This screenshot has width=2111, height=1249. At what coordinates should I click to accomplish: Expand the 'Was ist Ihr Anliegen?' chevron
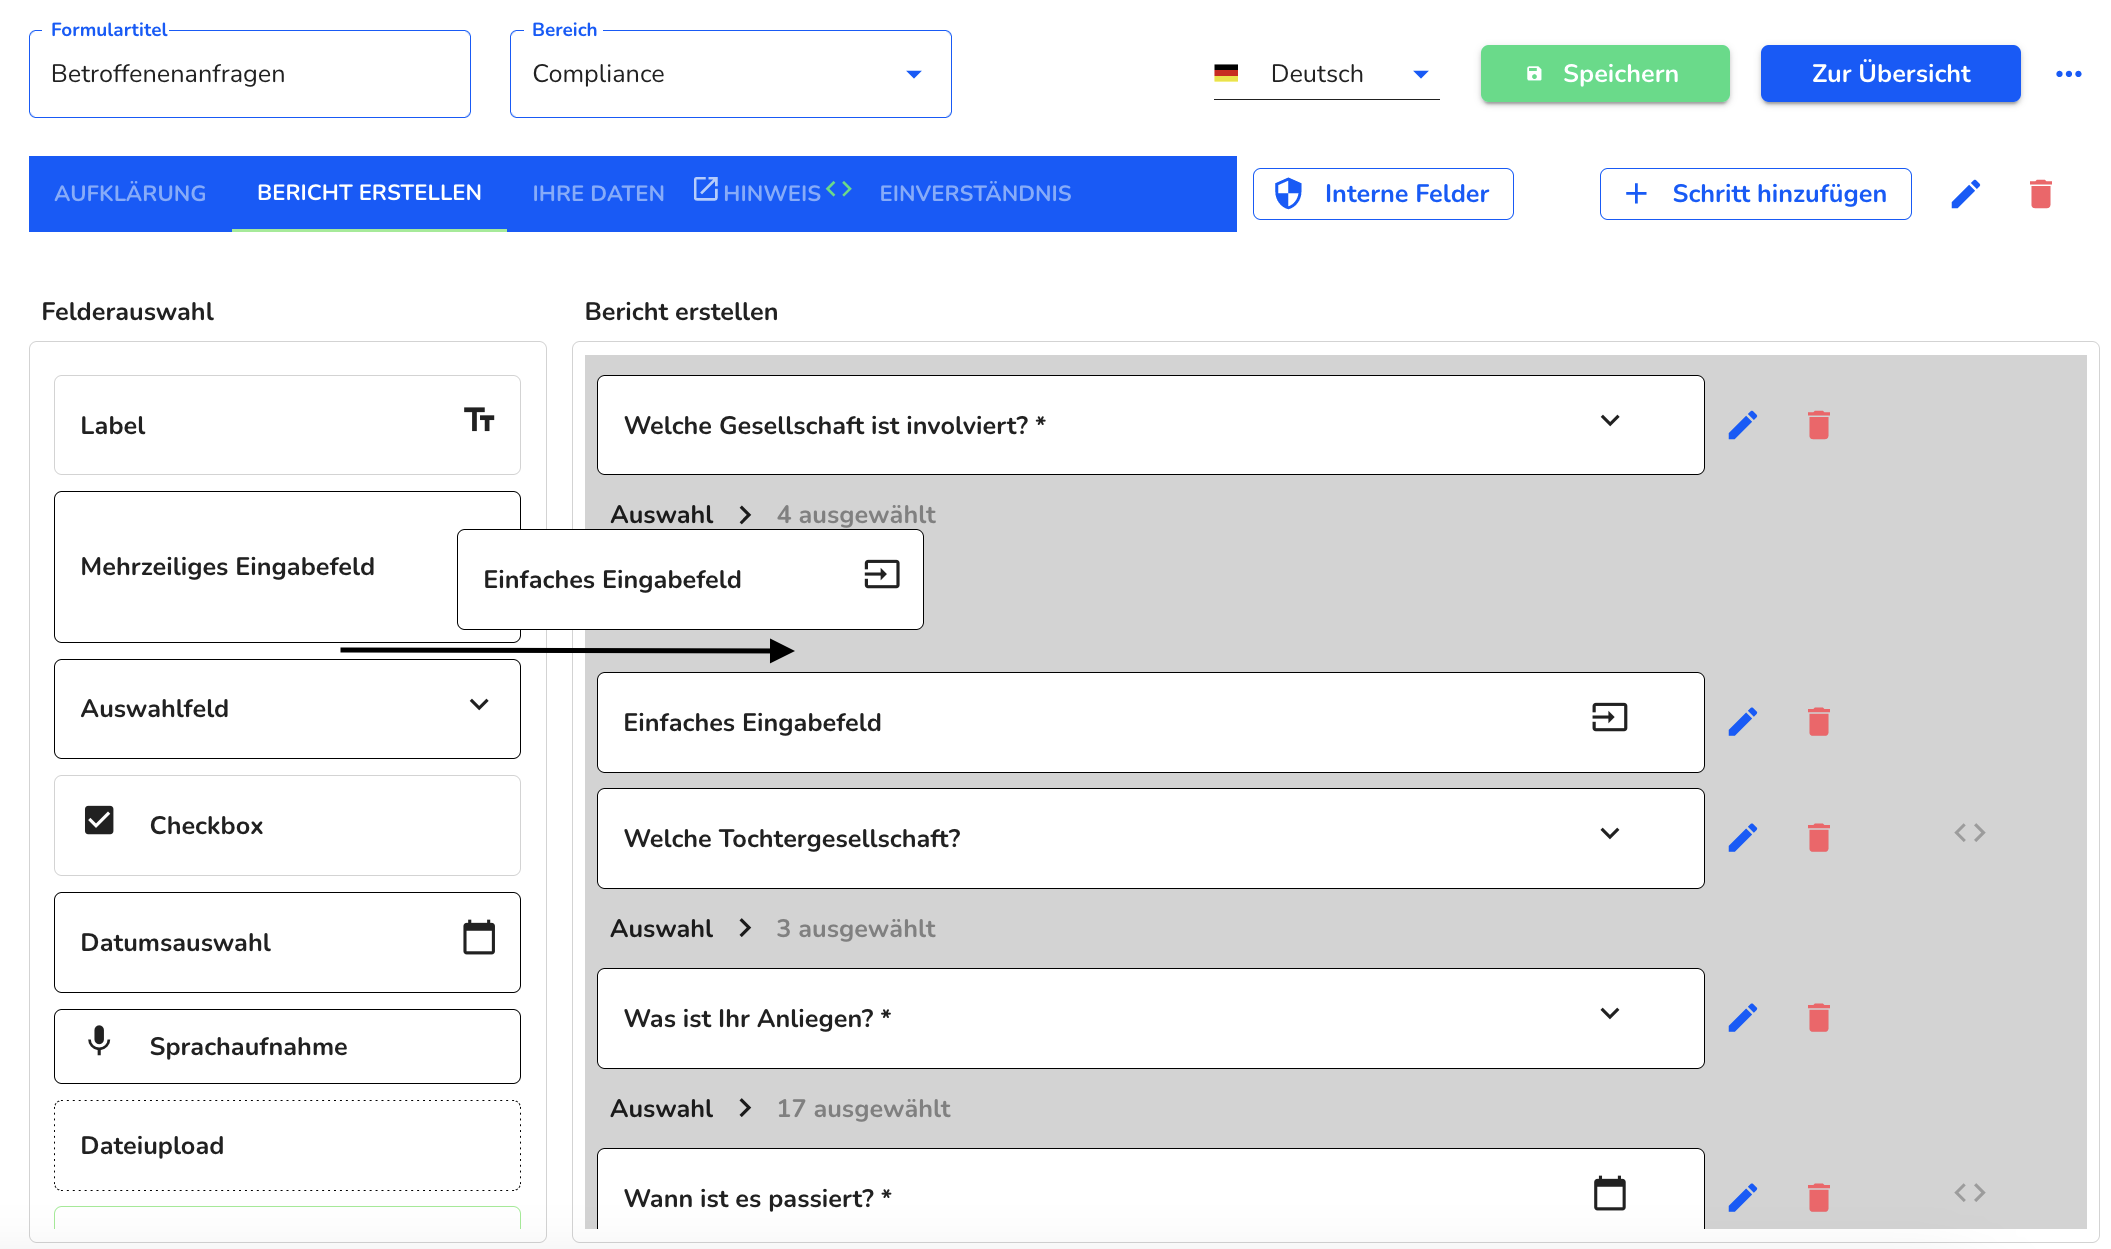[1609, 1013]
